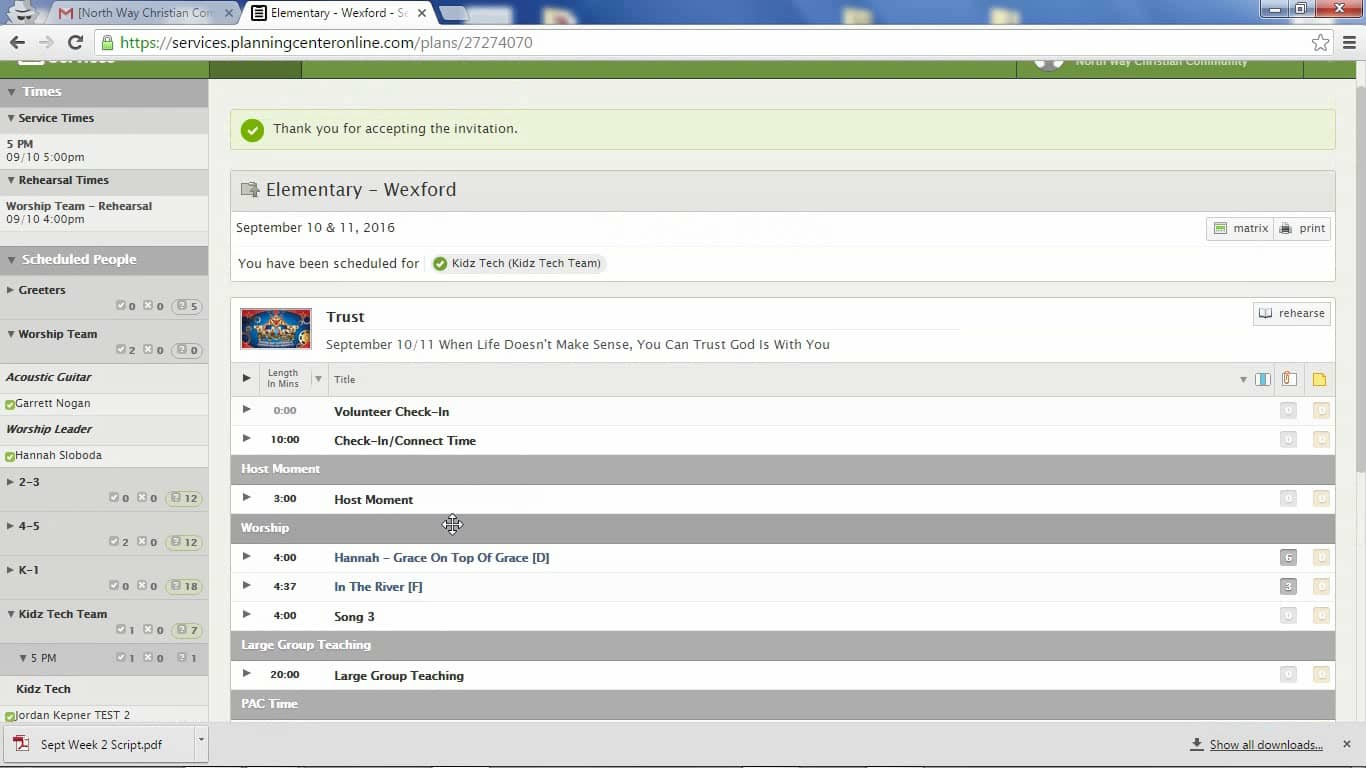Click the declined count under Greeters
The height and width of the screenshot is (768, 1366).
(153, 306)
